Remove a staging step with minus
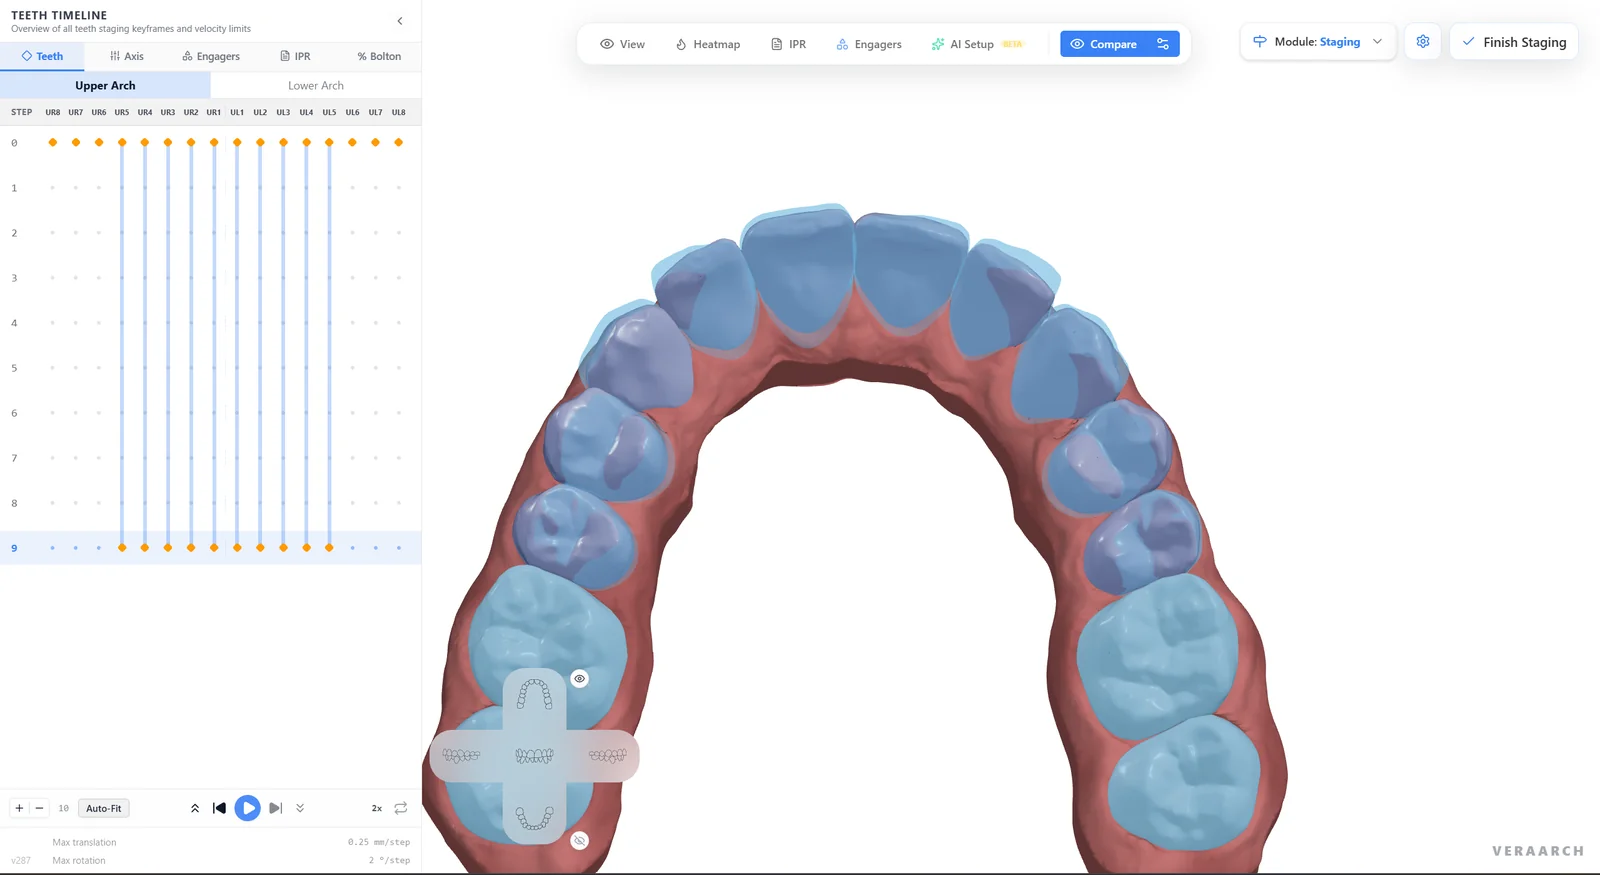Image resolution: width=1600 pixels, height=875 pixels. coord(39,808)
